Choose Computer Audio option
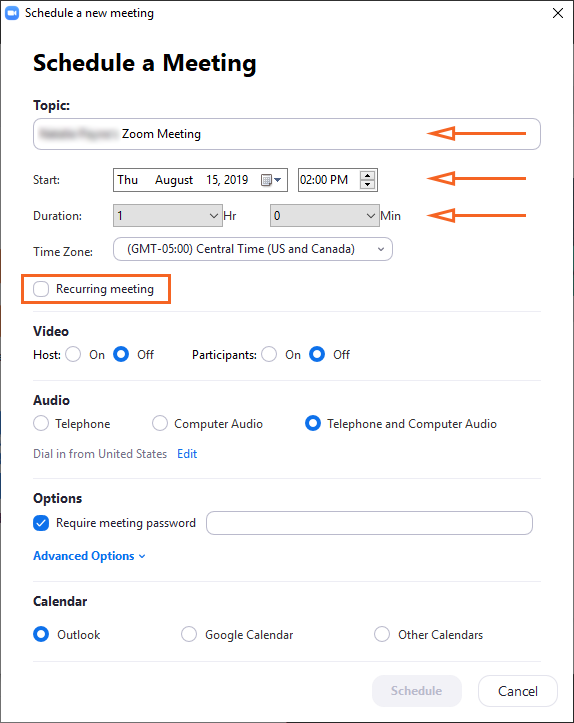This screenshot has width=574, height=723. (x=160, y=423)
